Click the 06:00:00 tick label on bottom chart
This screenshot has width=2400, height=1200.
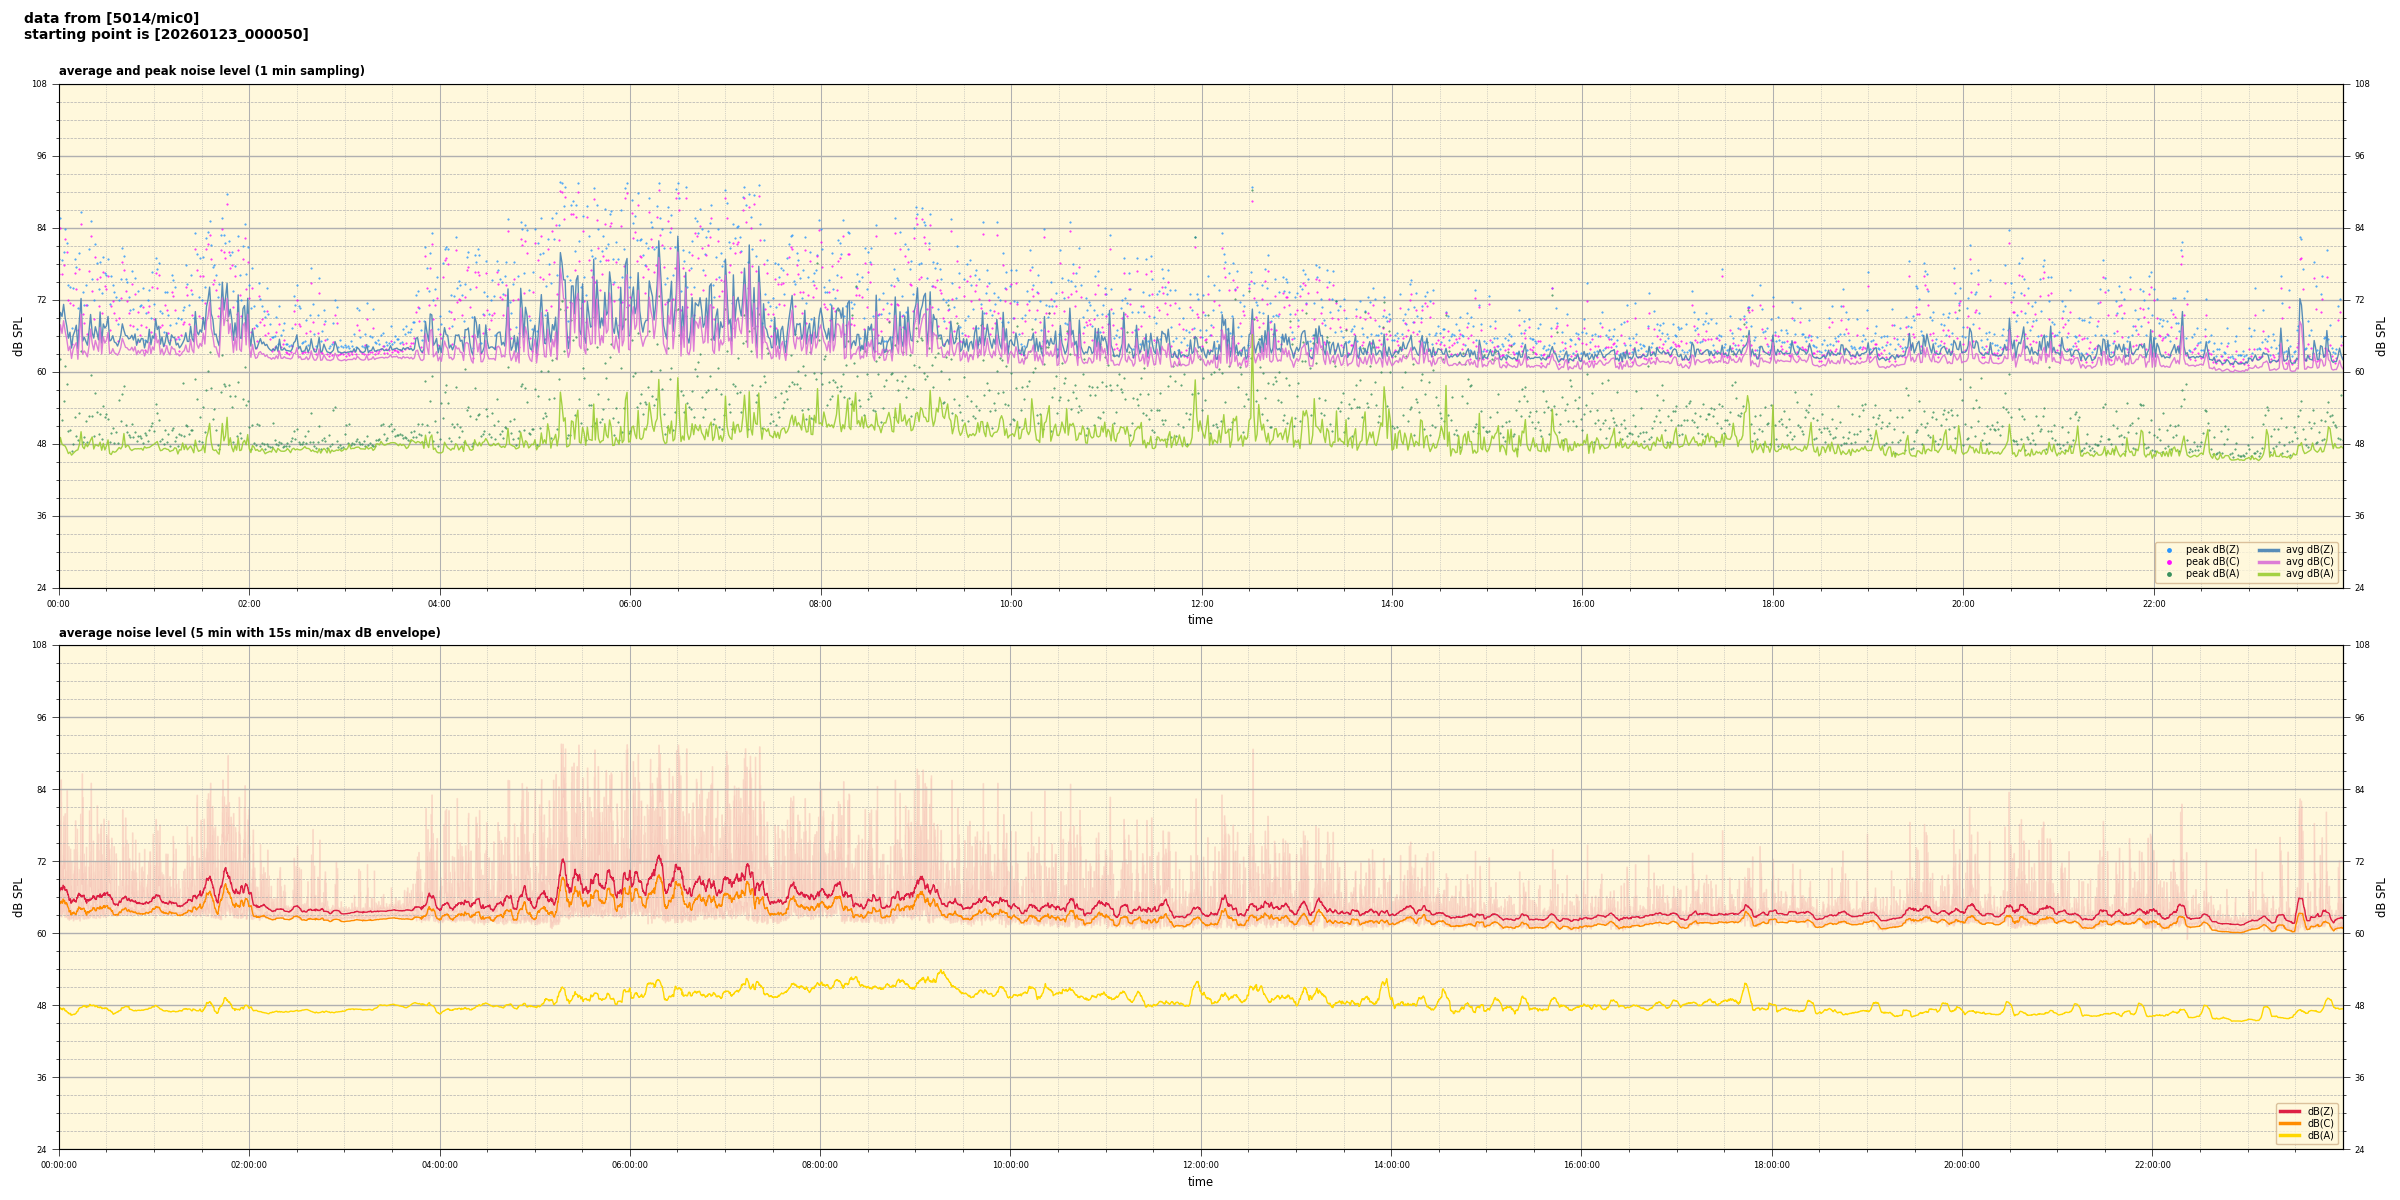point(630,1165)
